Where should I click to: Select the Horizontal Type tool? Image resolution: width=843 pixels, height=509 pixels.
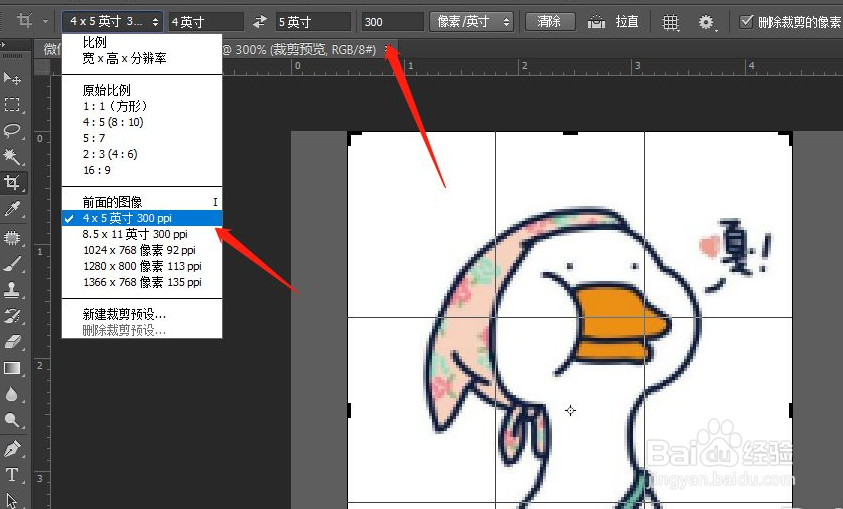coord(12,475)
